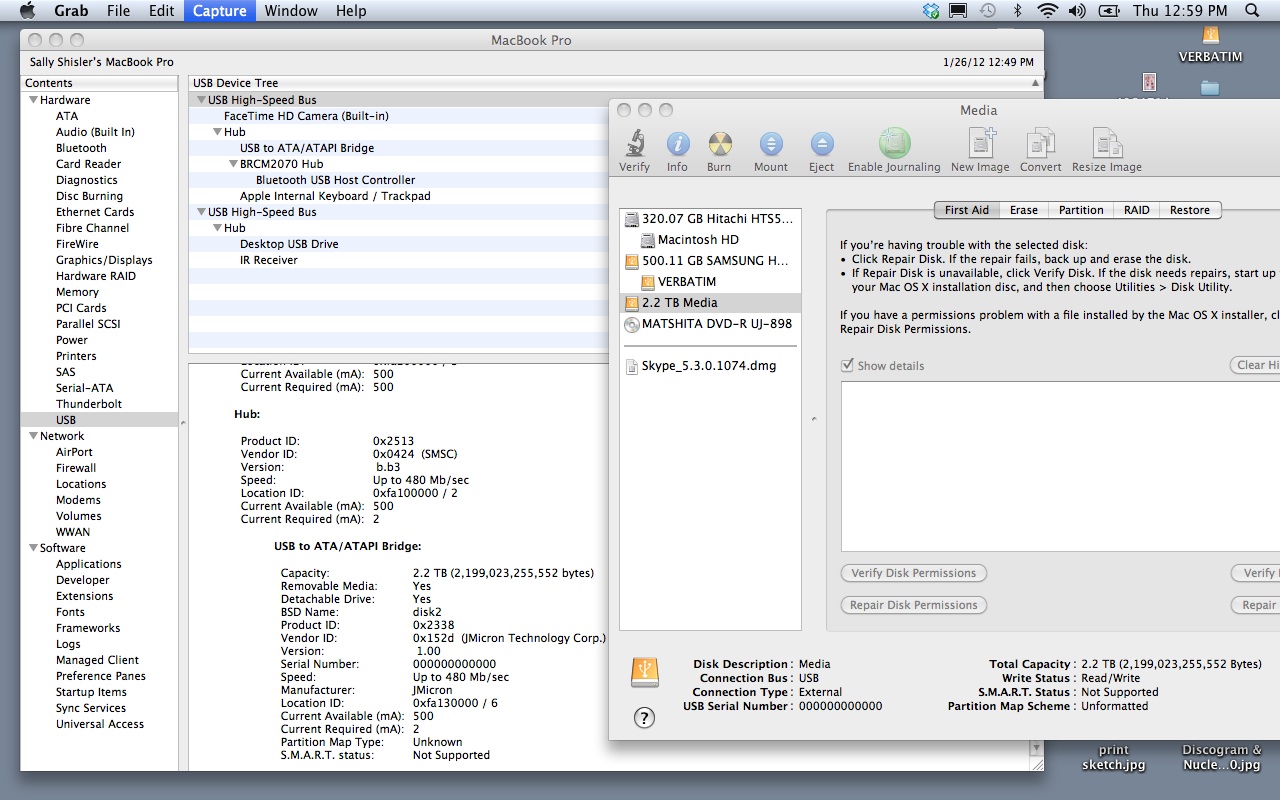Select the 2.2 TB Media disk
This screenshot has height=800, width=1280.
710,303
